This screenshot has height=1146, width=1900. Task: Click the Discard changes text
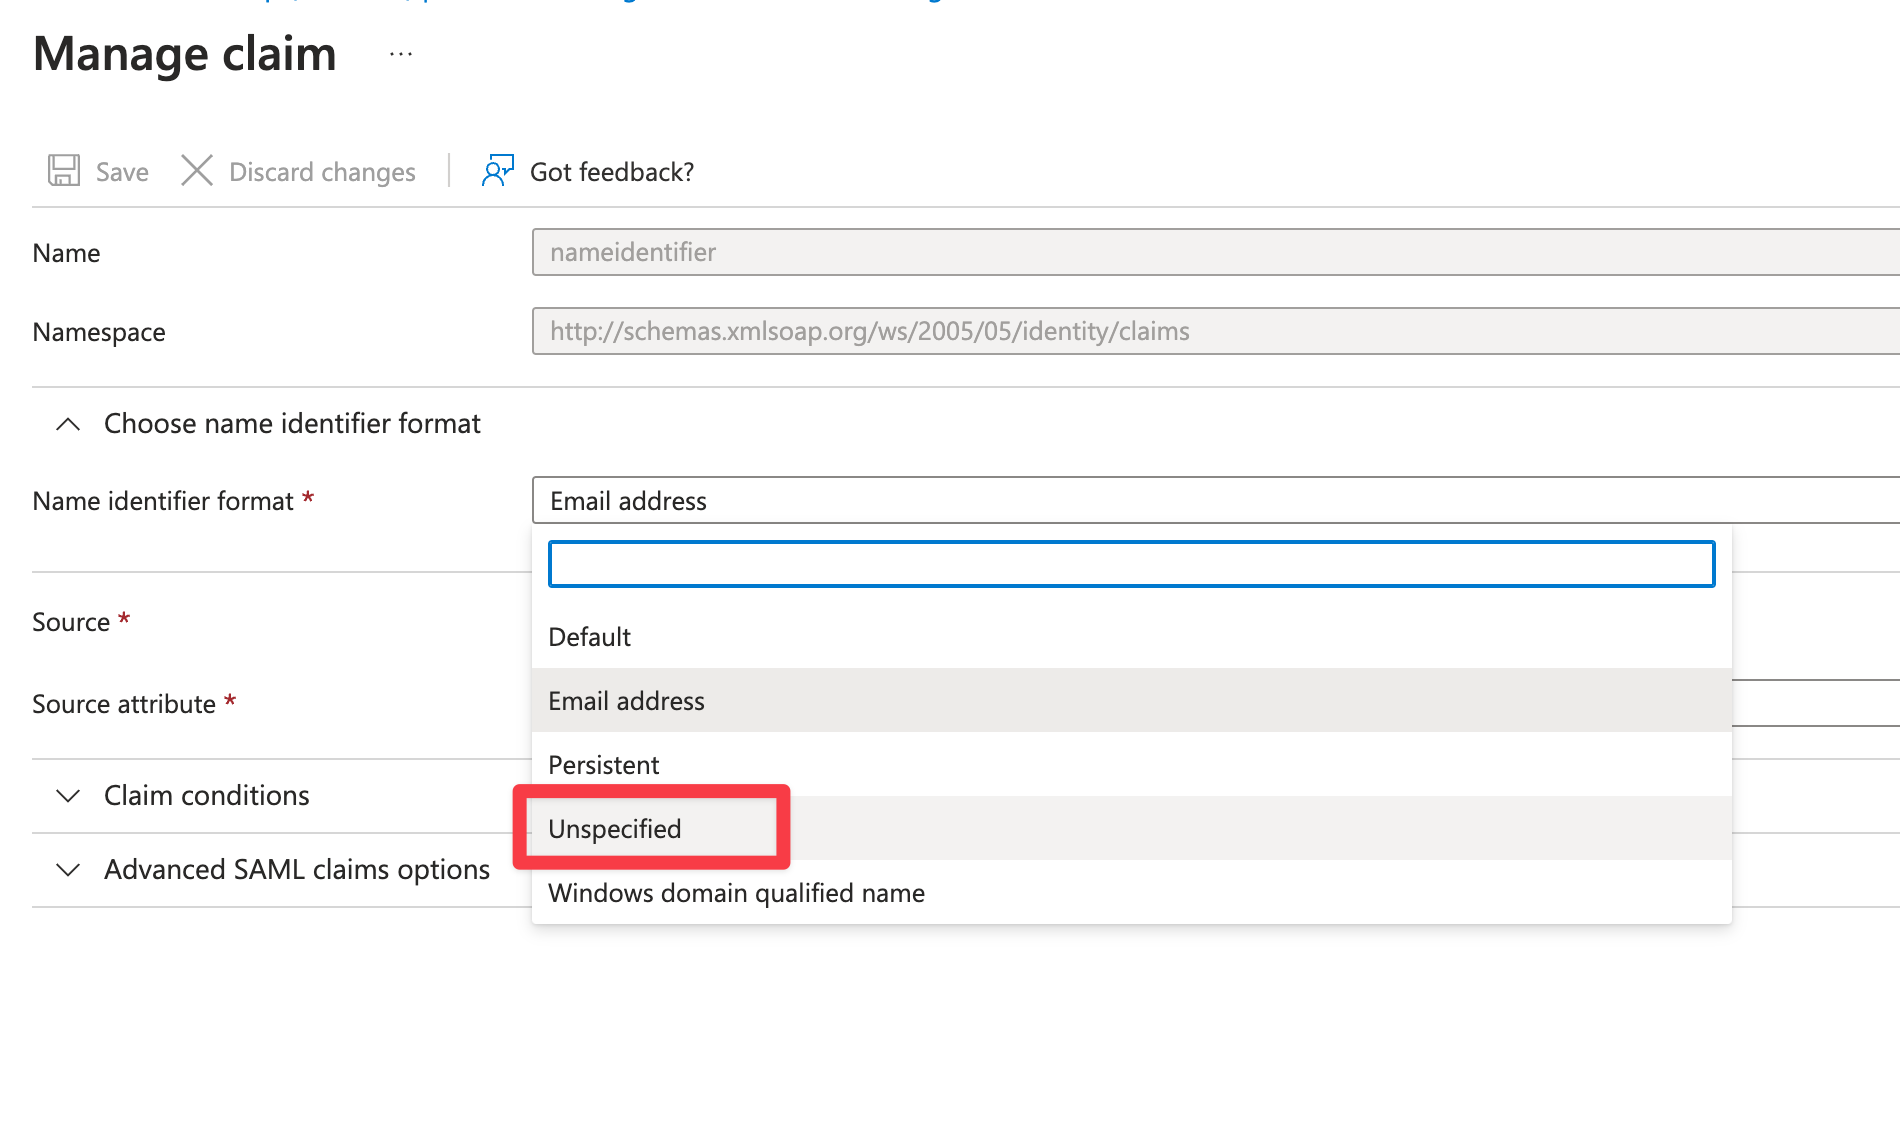[322, 172]
